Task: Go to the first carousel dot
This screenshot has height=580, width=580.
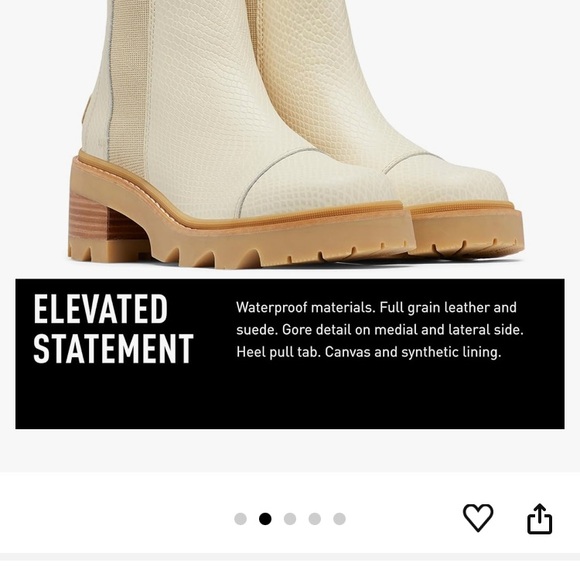Action: pos(240,519)
